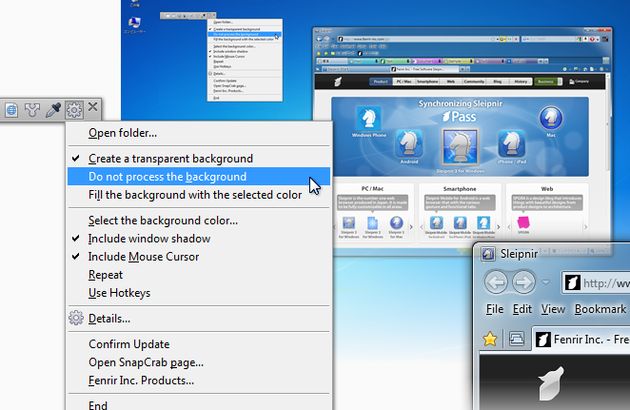
Task: Select the eyedropper color picker tool
Action: 53,110
